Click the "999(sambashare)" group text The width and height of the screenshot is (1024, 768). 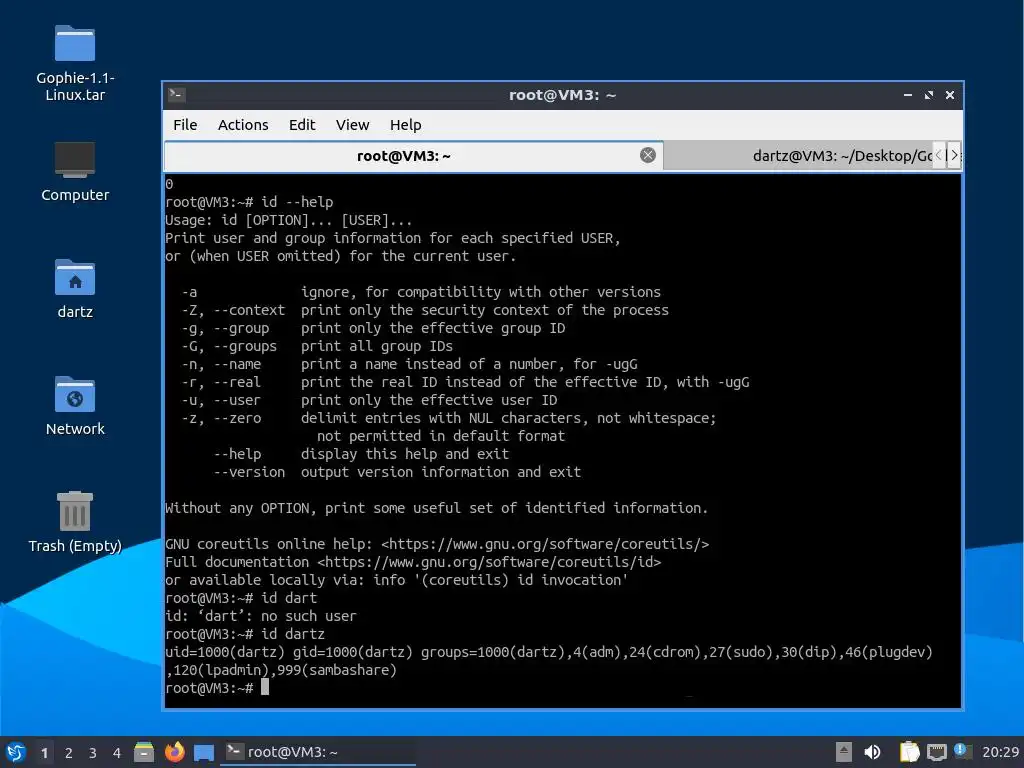337,670
